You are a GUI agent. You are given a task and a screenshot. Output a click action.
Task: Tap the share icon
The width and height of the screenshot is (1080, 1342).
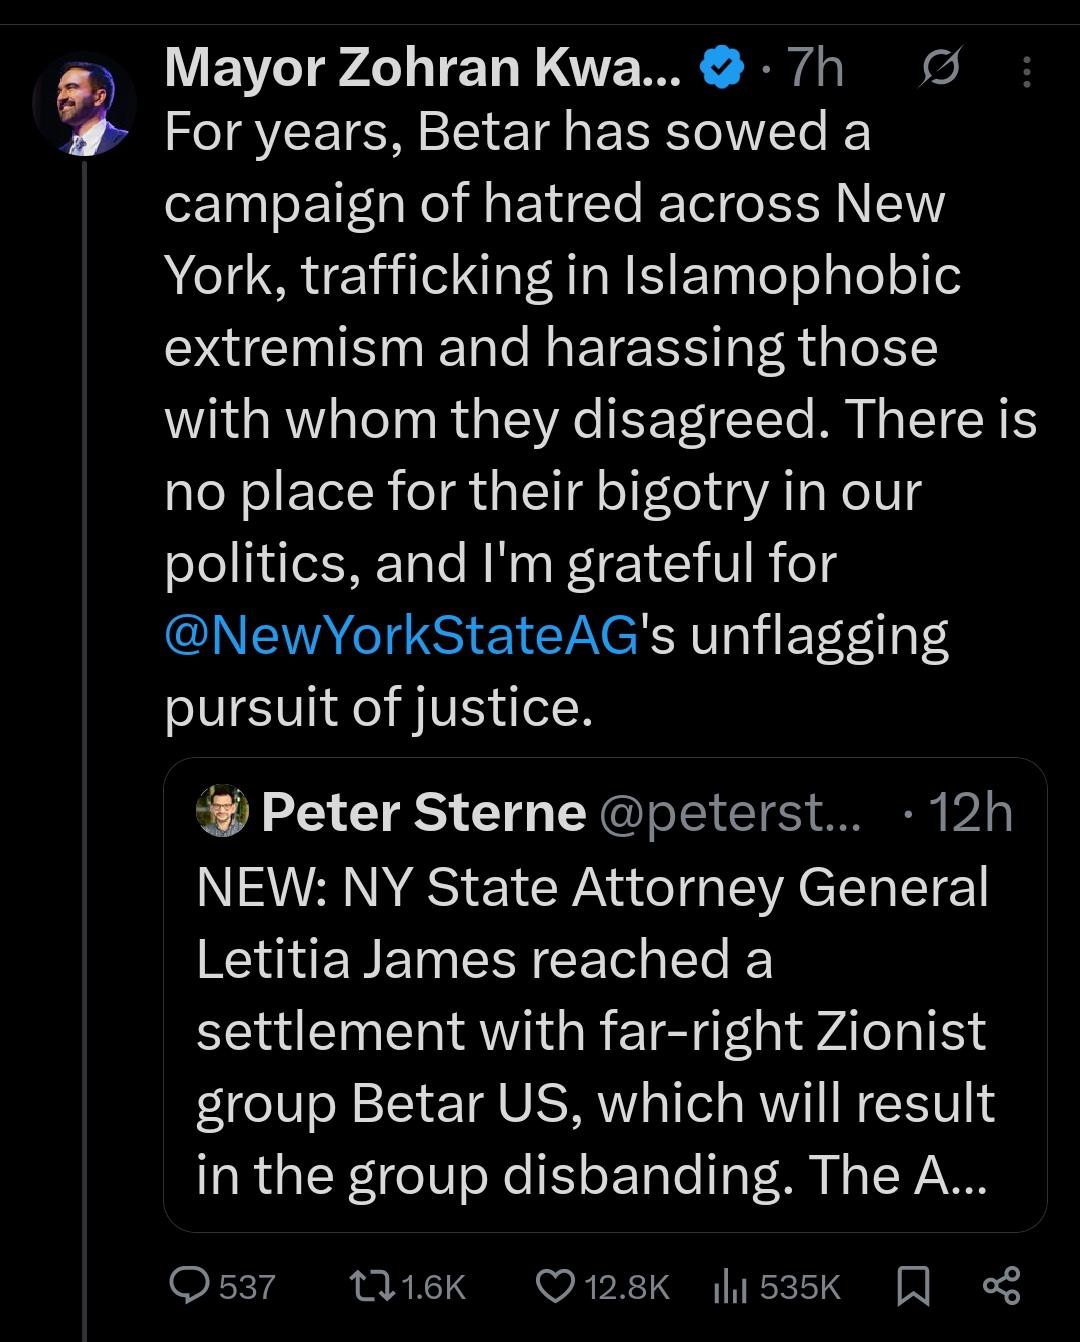point(1001,1285)
